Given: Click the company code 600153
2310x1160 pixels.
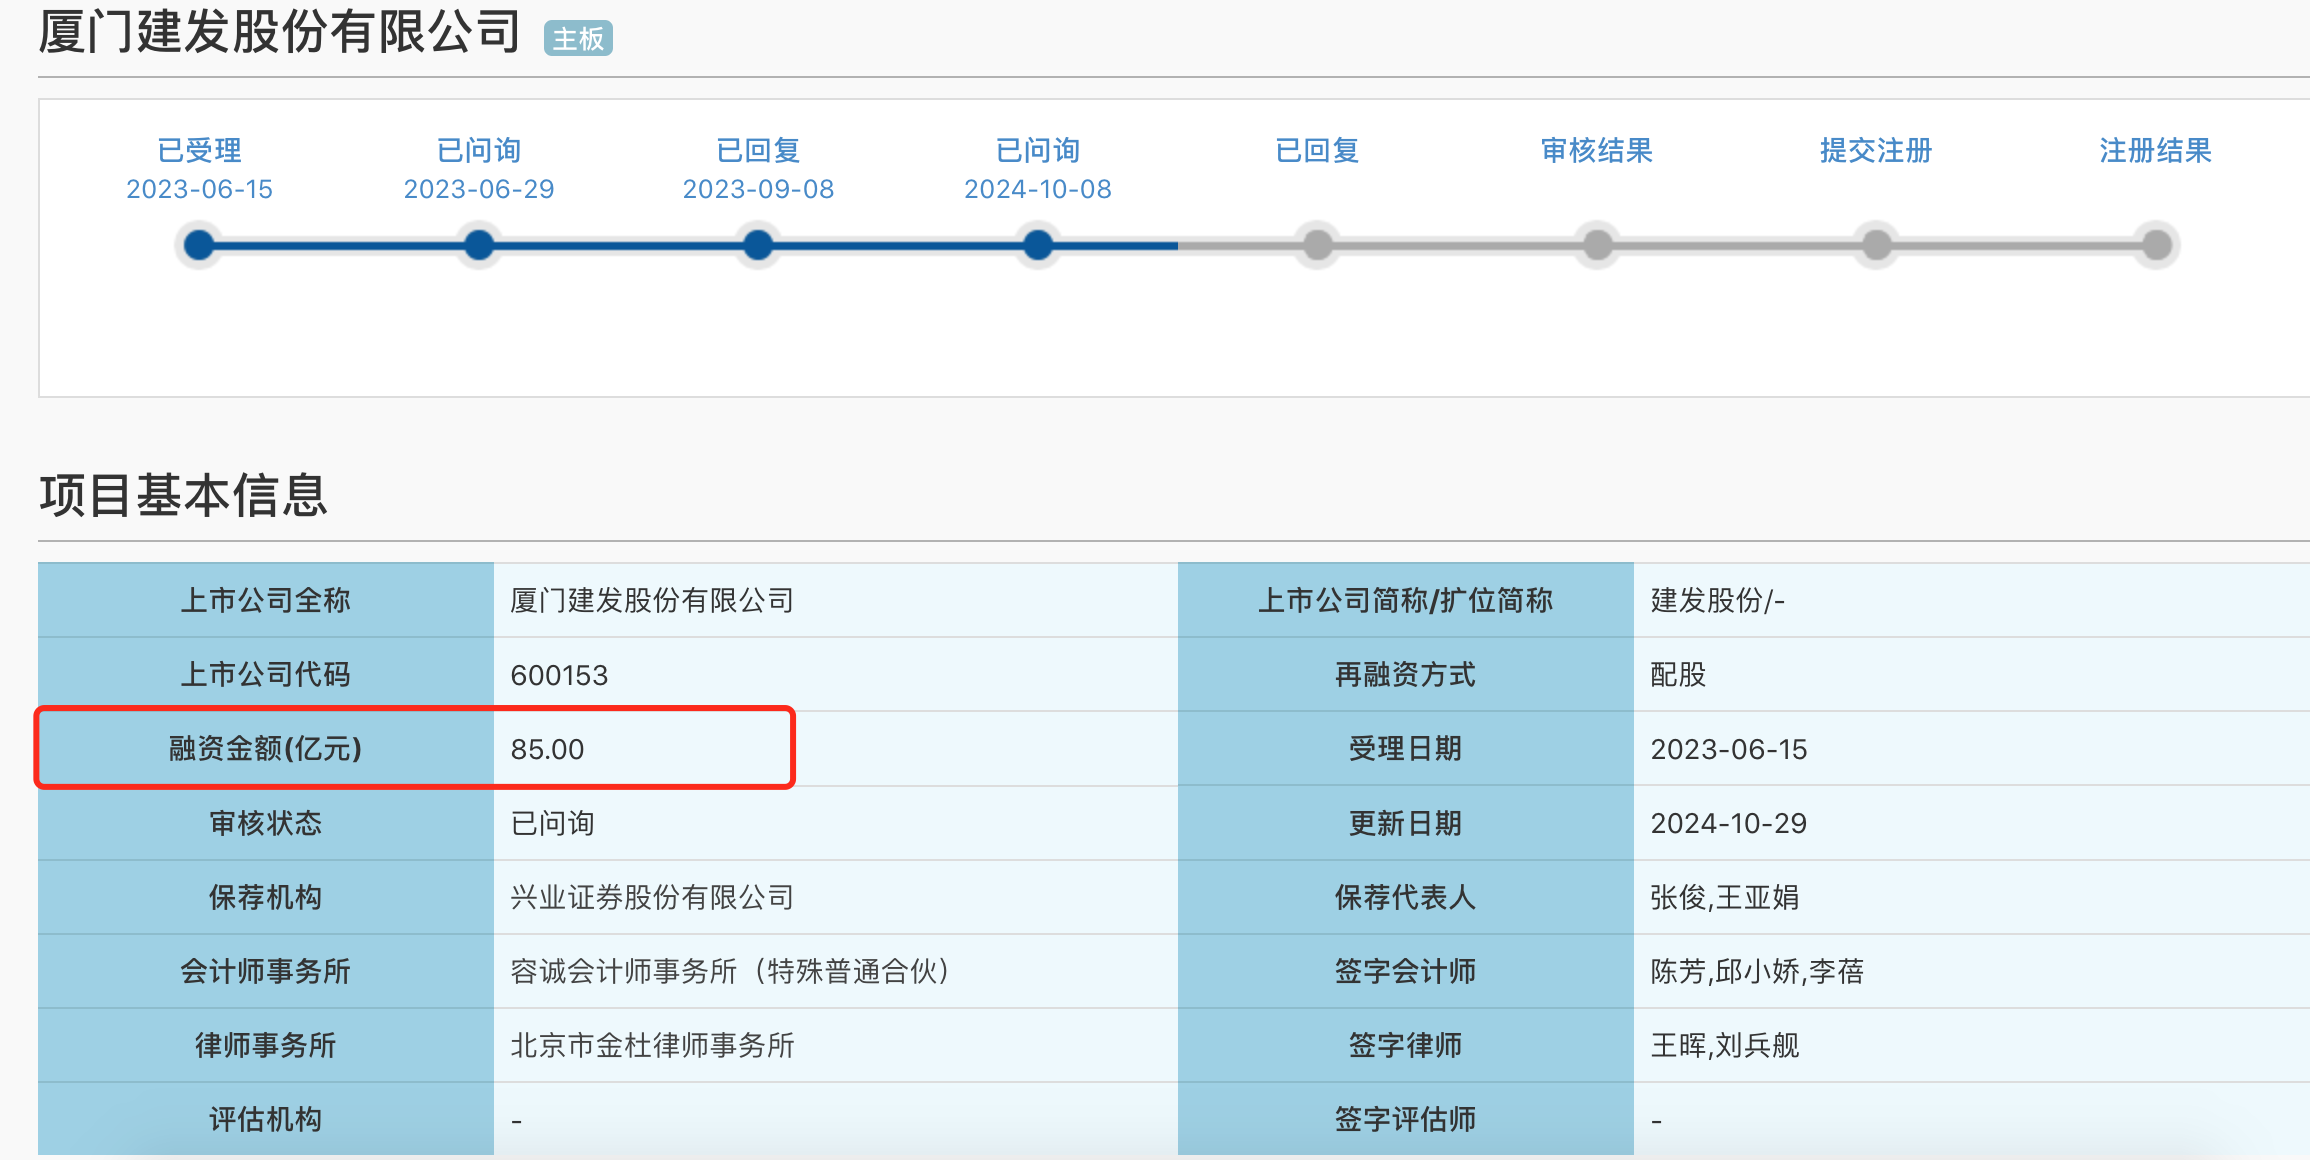Looking at the screenshot, I should 559,675.
